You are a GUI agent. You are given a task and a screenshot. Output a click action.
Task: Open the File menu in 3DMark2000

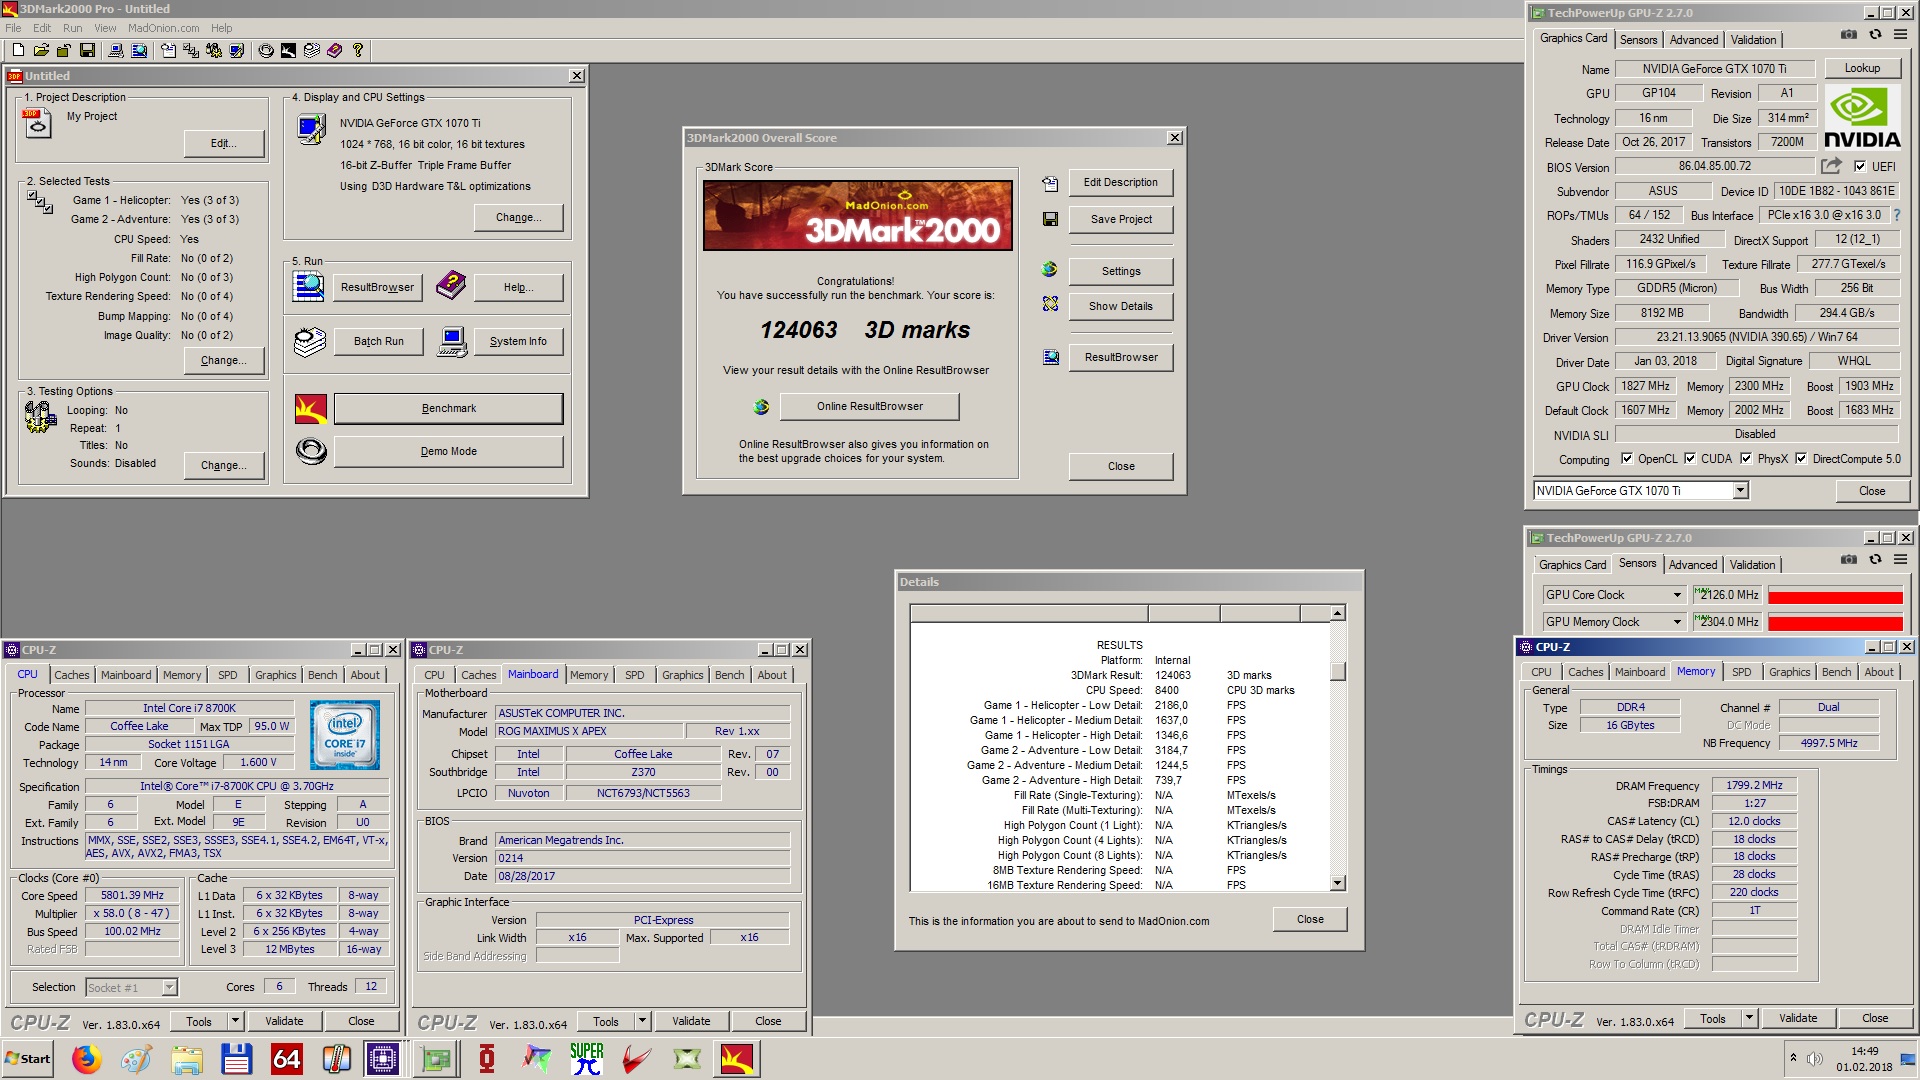pyautogui.click(x=13, y=28)
